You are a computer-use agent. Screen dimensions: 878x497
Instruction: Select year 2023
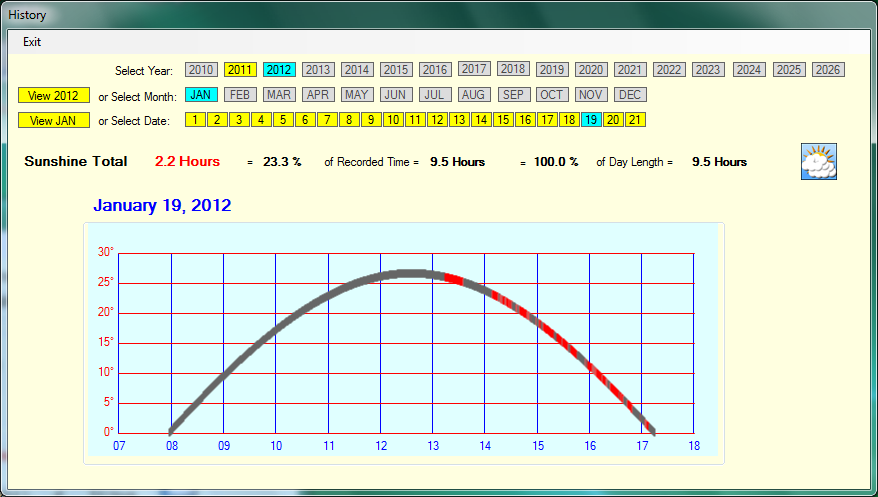[x=708, y=69]
